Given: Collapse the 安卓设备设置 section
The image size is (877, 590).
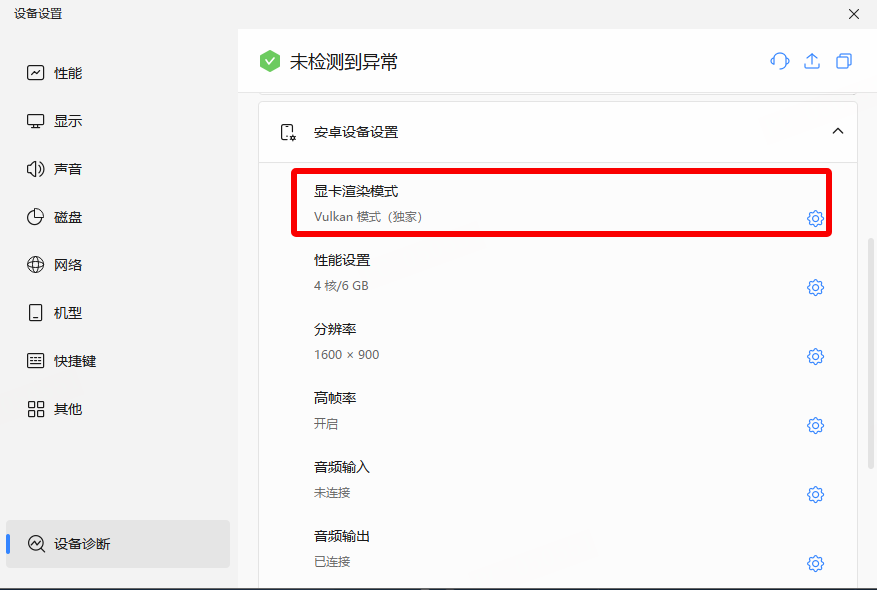Looking at the screenshot, I should [838, 131].
